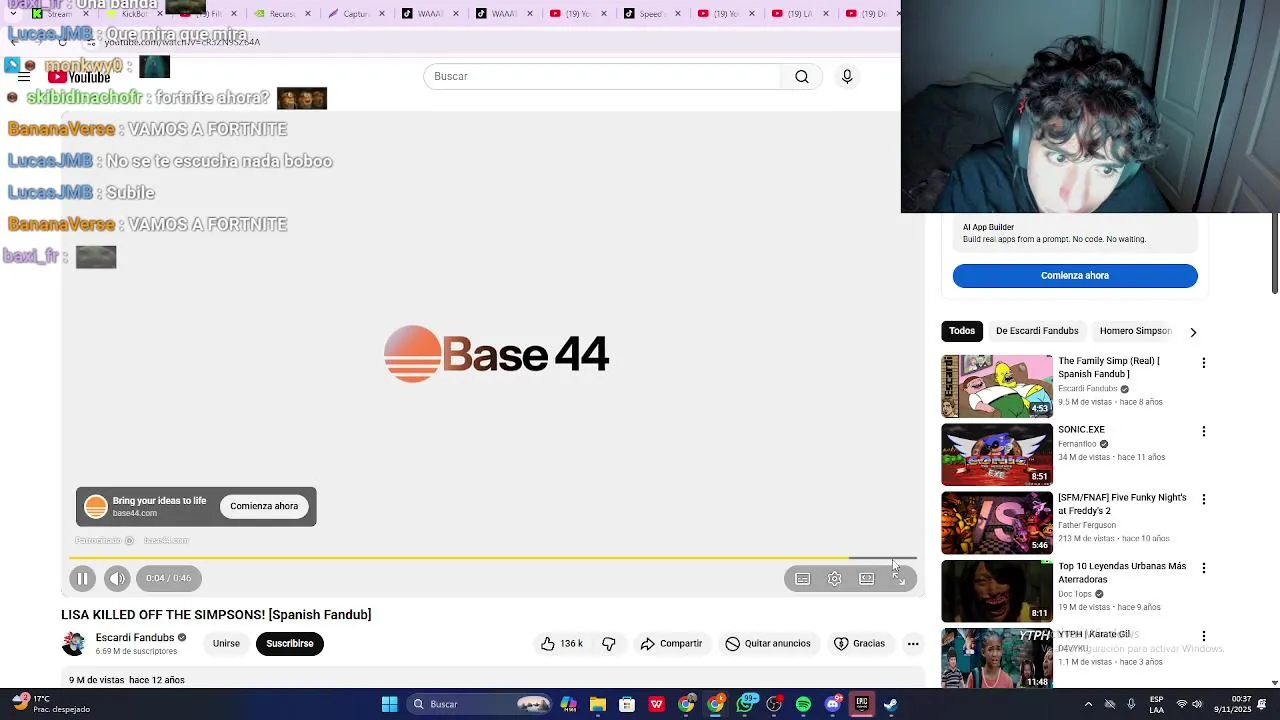This screenshot has height=720, width=1280.
Task: Click the Unirse membership button
Action: pyautogui.click(x=226, y=644)
